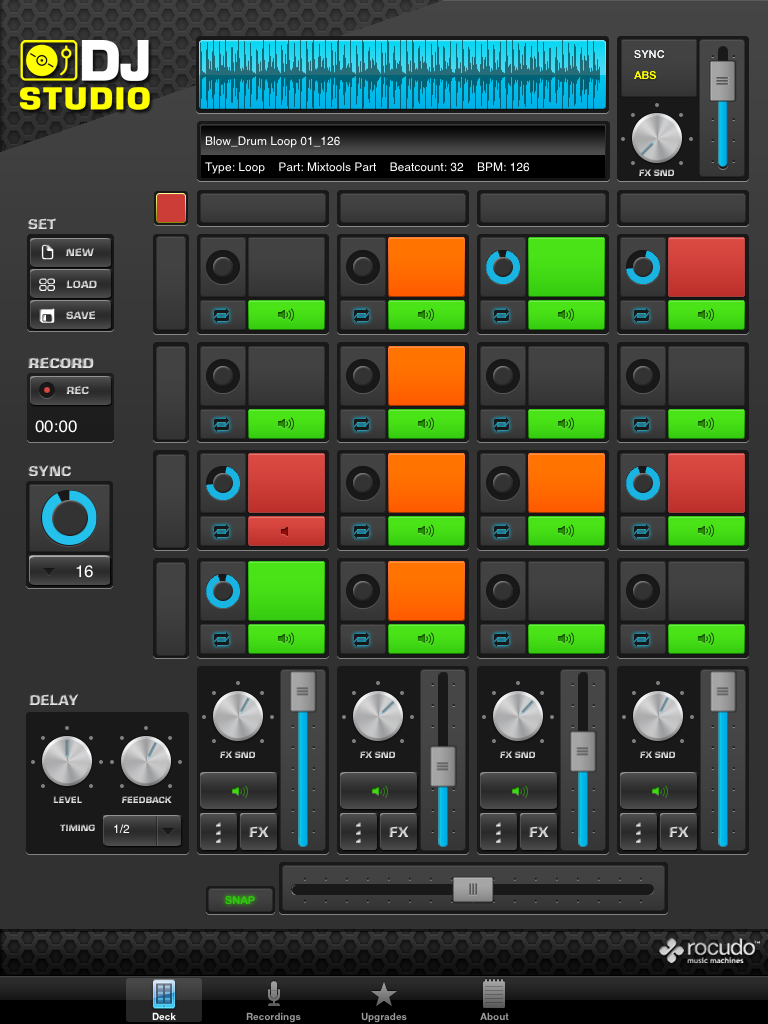
Task: Trigger the green pad in fourth row
Action: (x=286, y=591)
